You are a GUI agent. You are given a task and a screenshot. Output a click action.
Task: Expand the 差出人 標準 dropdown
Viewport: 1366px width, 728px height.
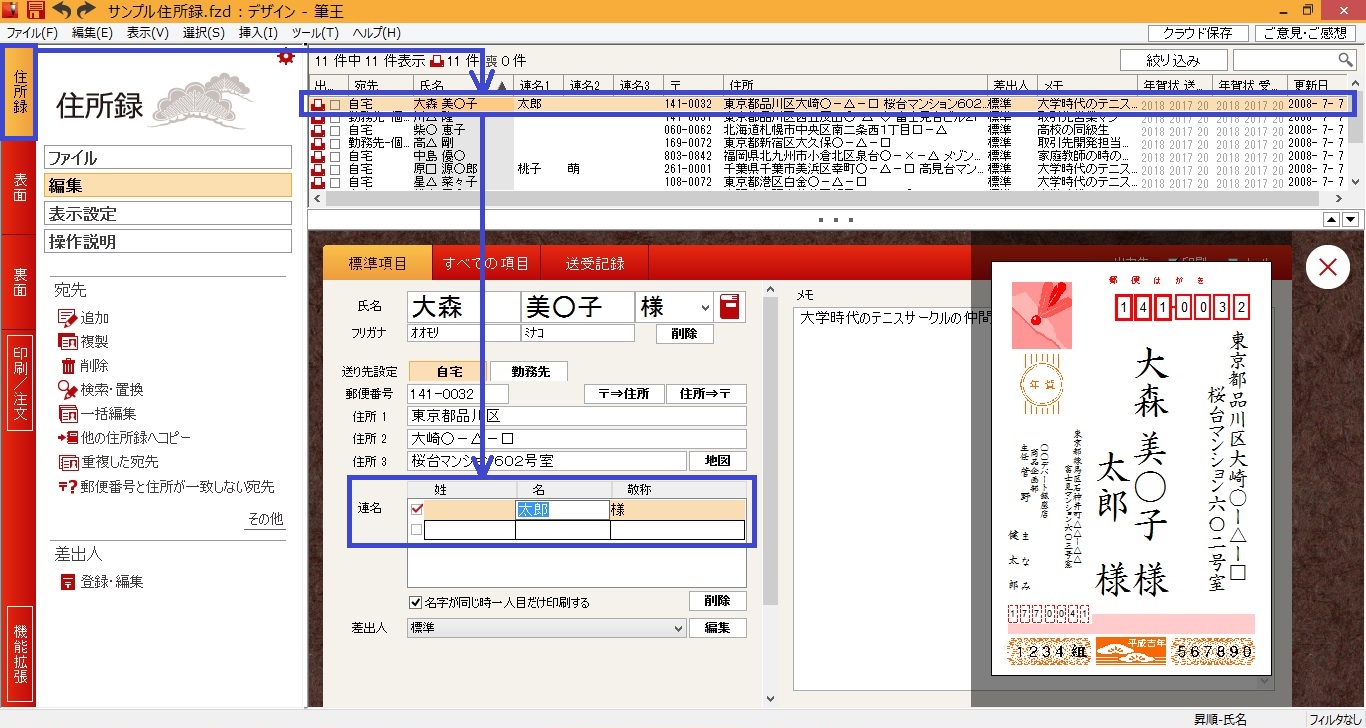point(677,628)
